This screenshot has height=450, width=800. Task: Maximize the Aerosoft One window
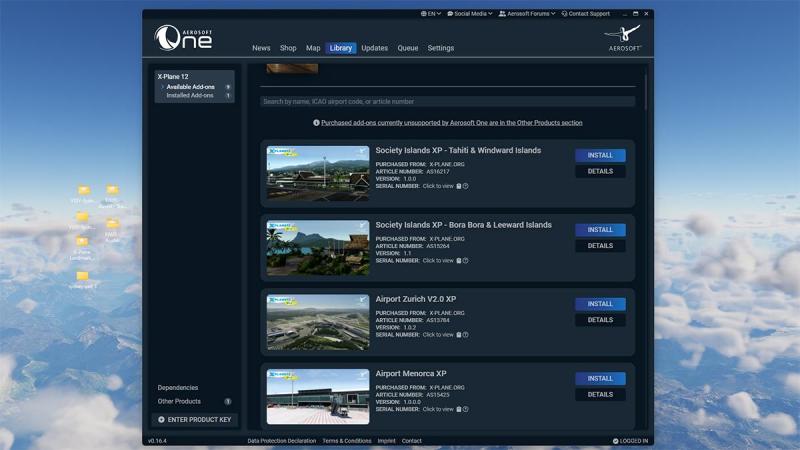635,14
